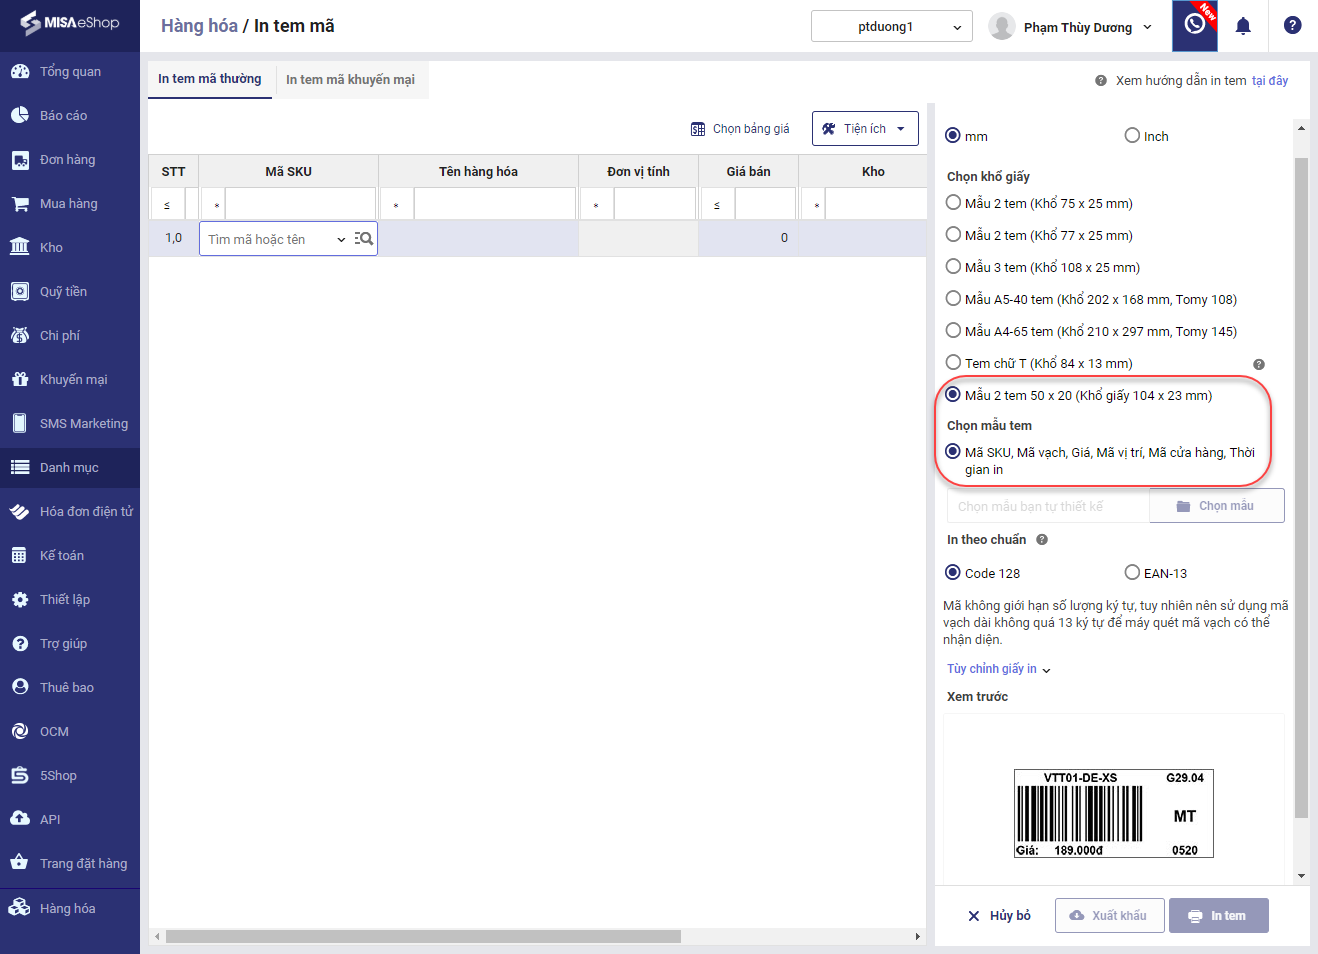The image size is (1318, 954).
Task: Expand the Tiện ích dropdown
Action: point(864,129)
